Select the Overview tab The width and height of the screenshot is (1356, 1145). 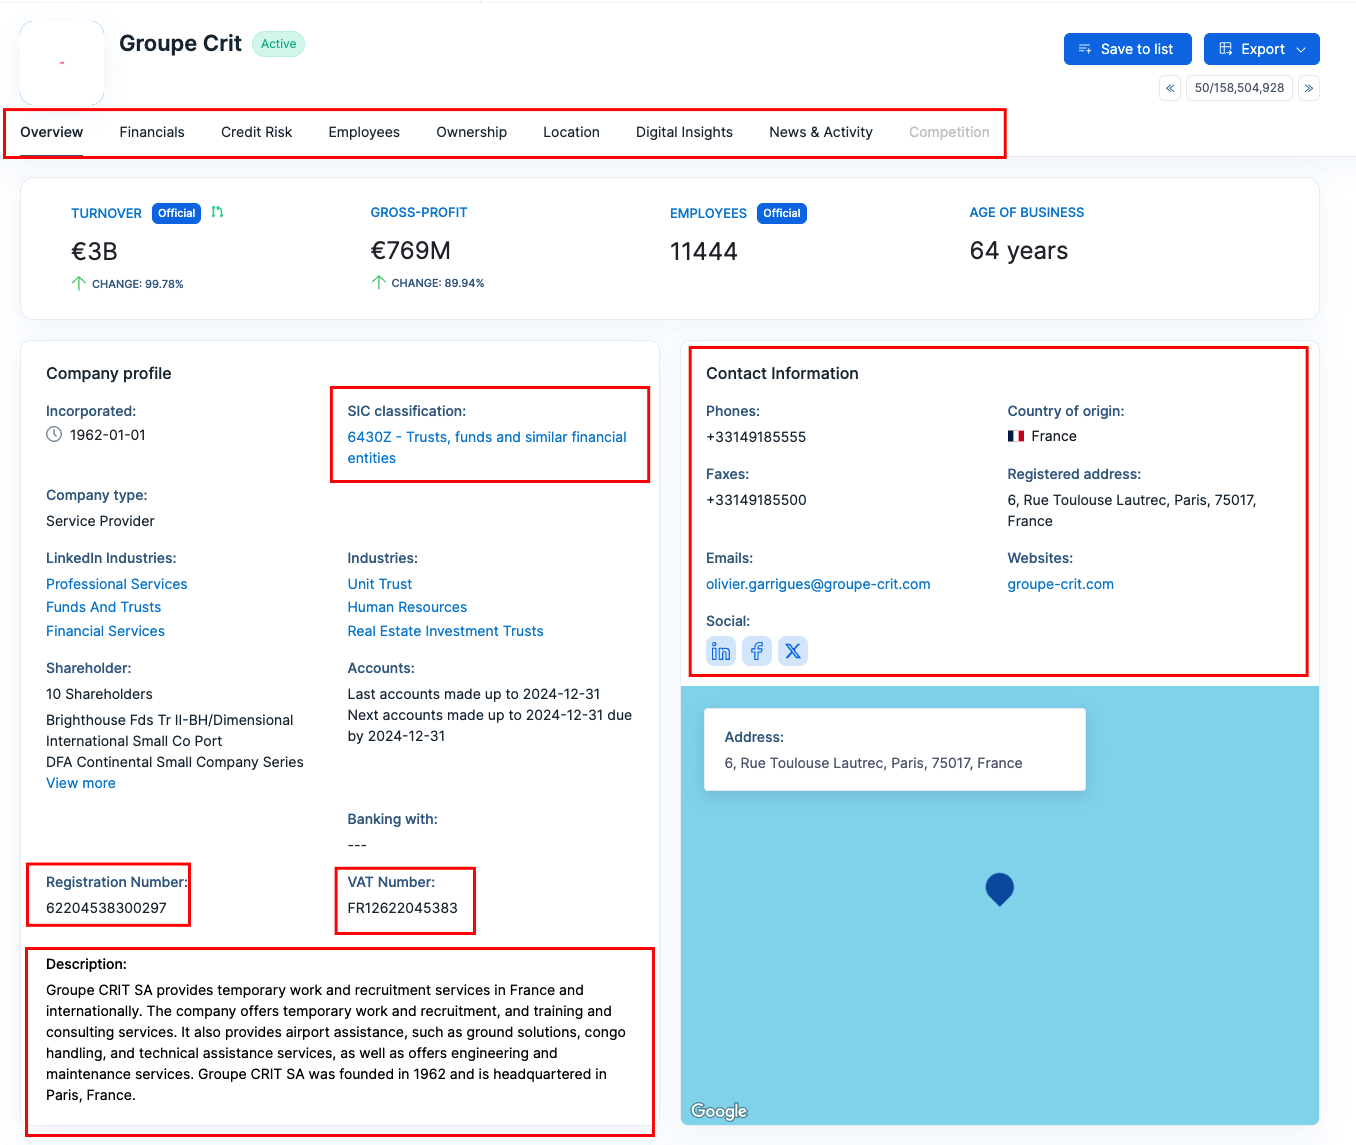(x=52, y=132)
